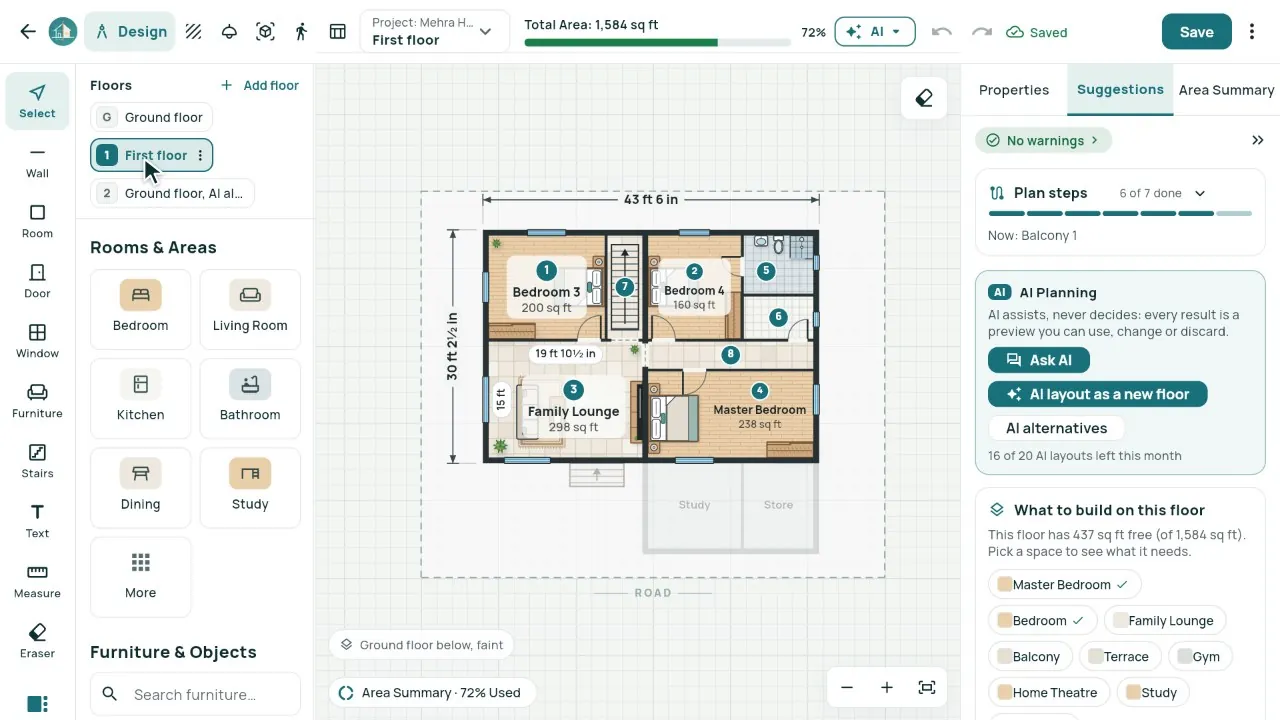Click the floating eraser icon on canvas

pos(924,98)
